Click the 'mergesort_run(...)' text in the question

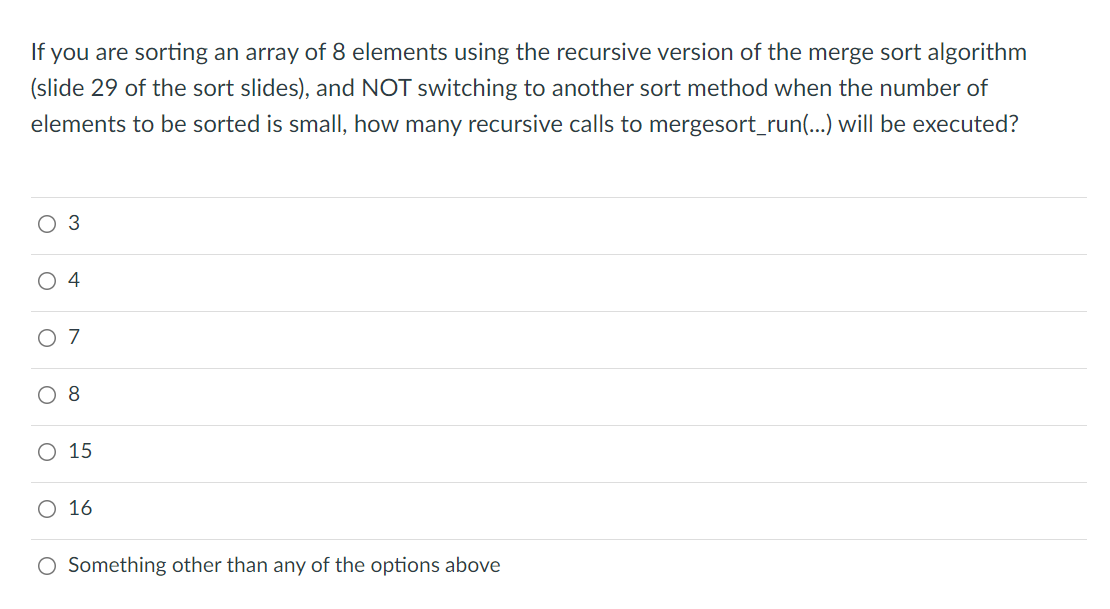coord(740,125)
